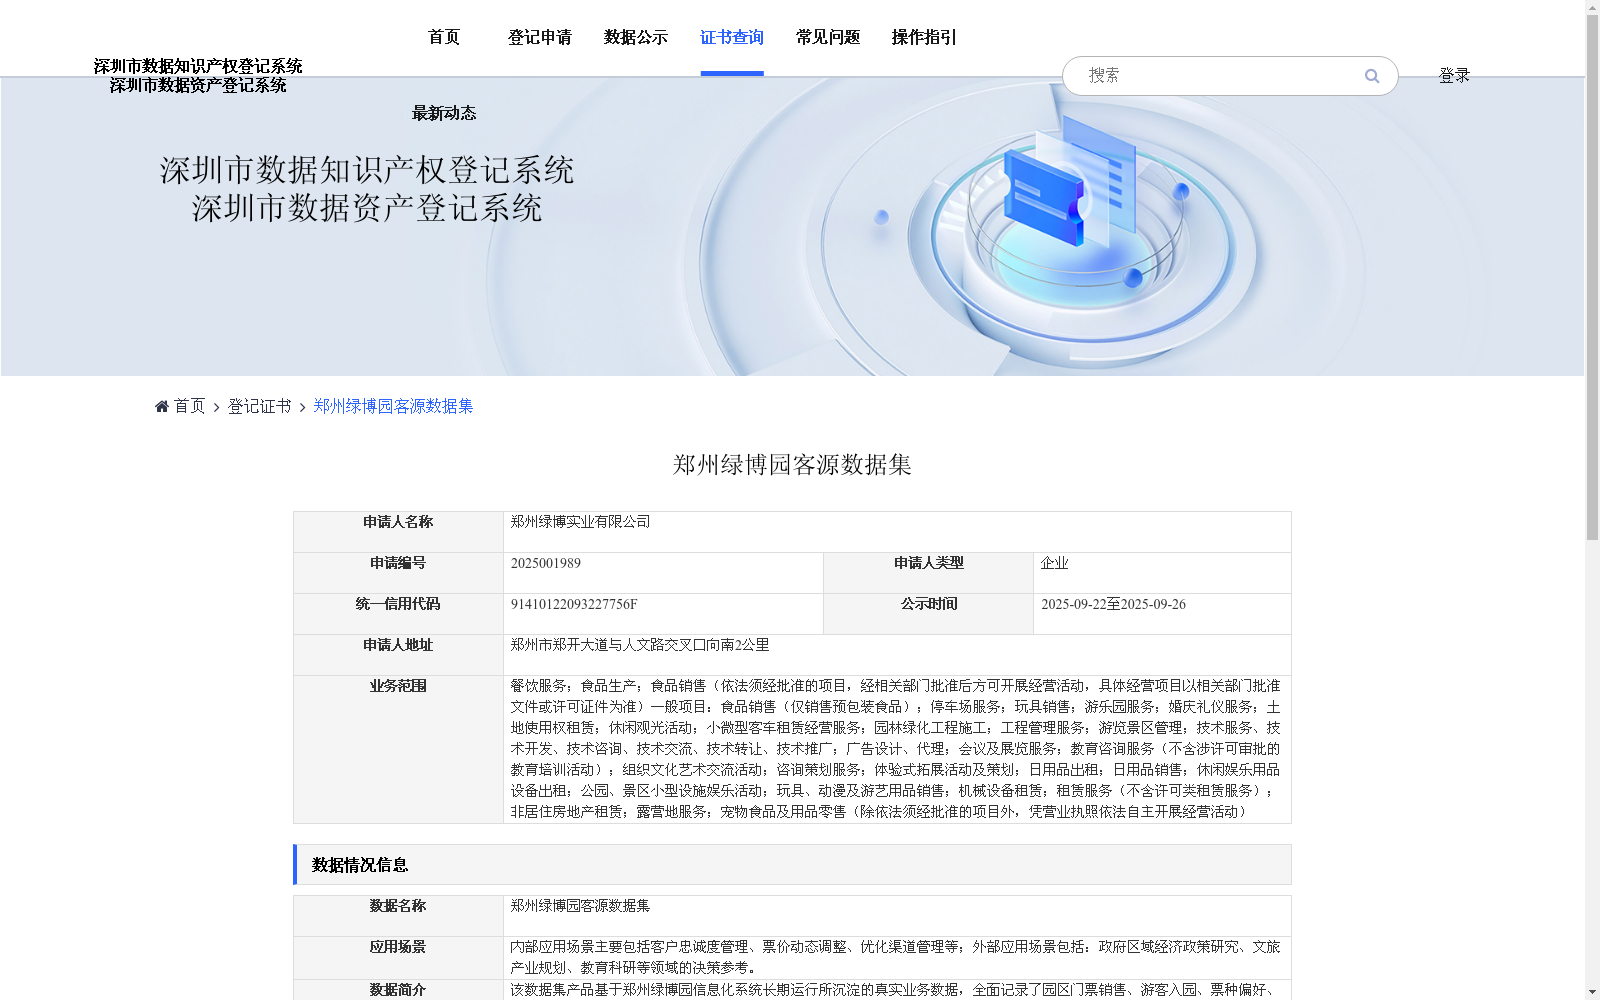Select the 证书查询 tab
Screen dimensions: 1600x1000
pos(732,37)
